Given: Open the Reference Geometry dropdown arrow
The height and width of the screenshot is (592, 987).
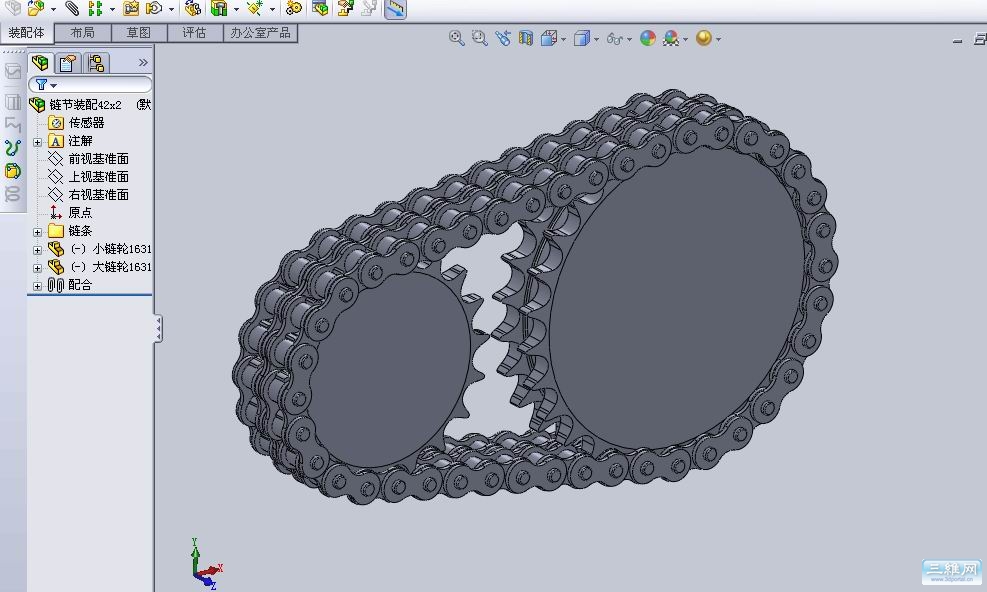Looking at the screenshot, I should click(272, 9).
